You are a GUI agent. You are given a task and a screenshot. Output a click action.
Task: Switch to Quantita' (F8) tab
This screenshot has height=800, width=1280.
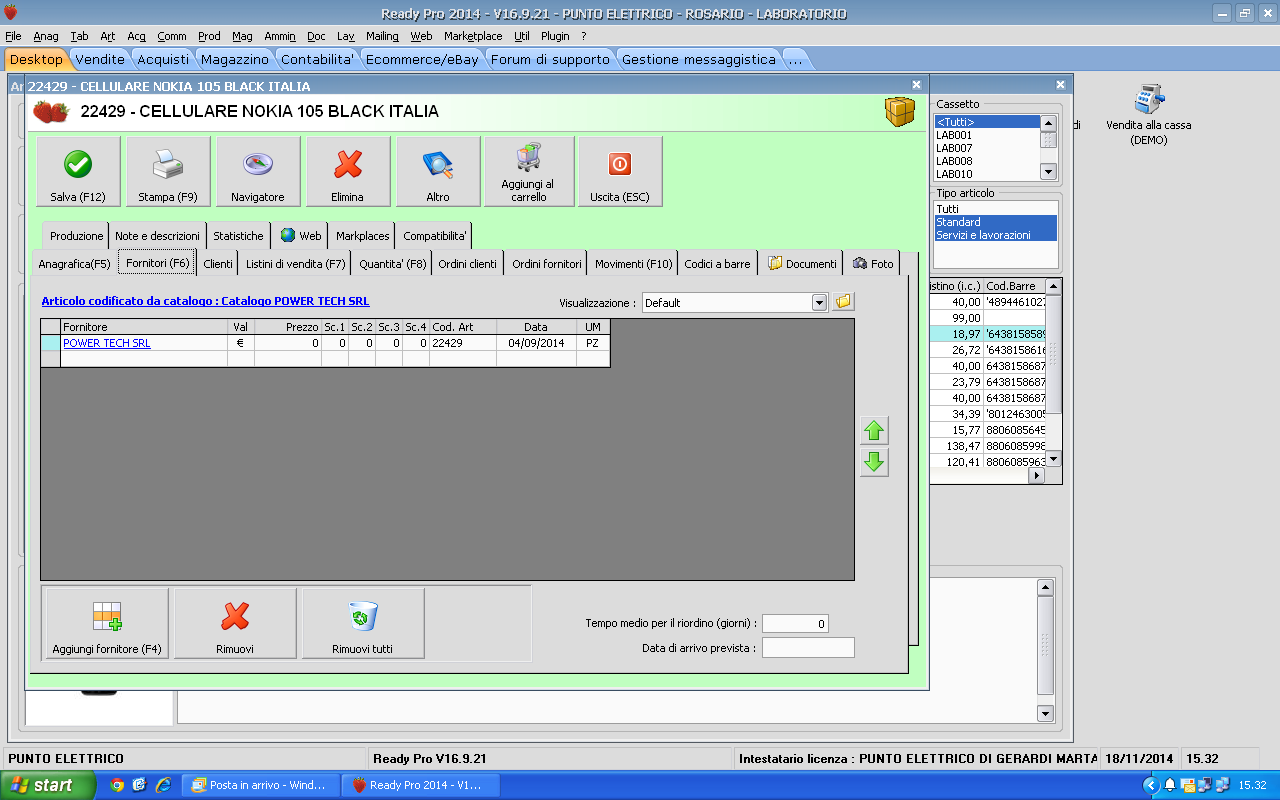[393, 264]
